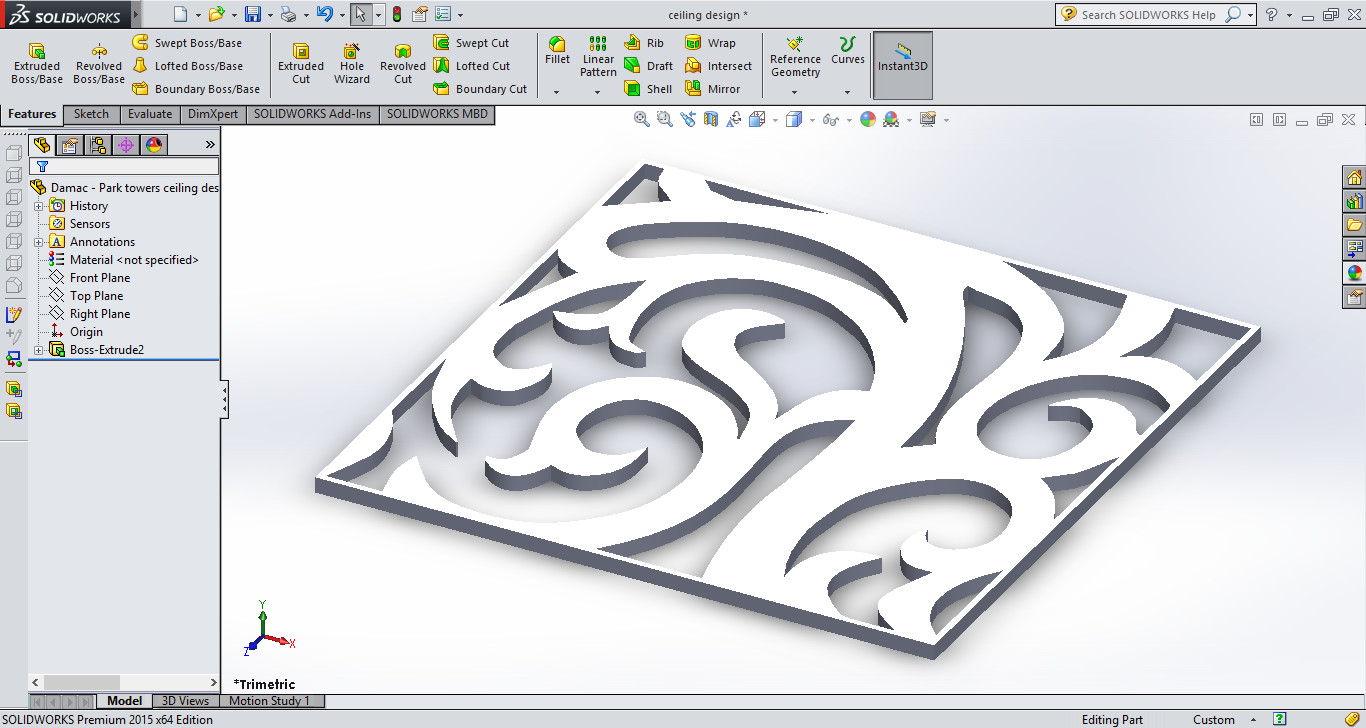Switch to the Sketch tab
Image resolution: width=1366 pixels, height=728 pixels.
click(x=91, y=114)
